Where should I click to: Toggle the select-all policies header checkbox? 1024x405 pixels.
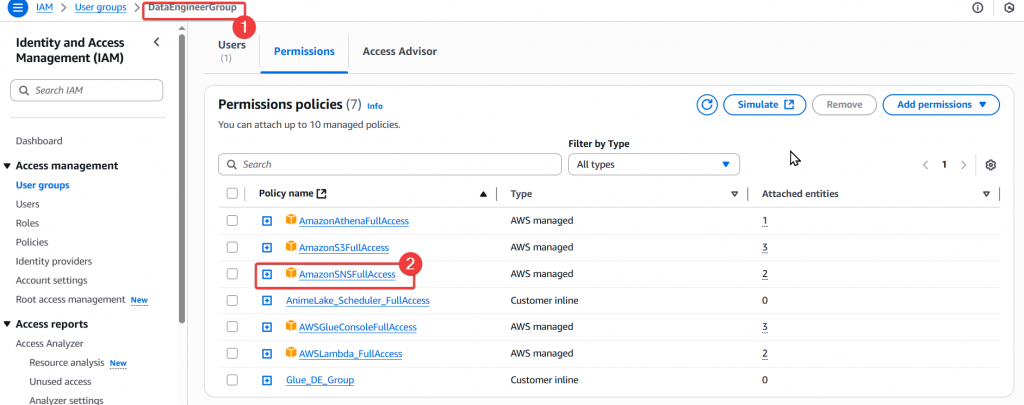pyautogui.click(x=232, y=194)
